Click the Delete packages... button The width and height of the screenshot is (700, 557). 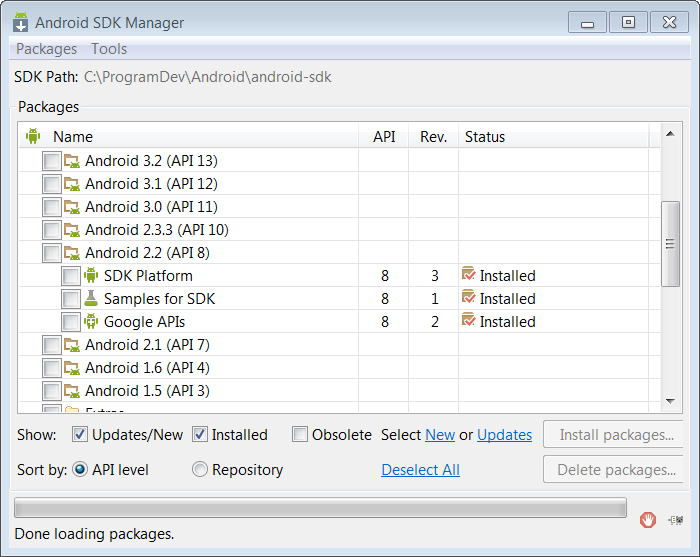click(x=614, y=469)
